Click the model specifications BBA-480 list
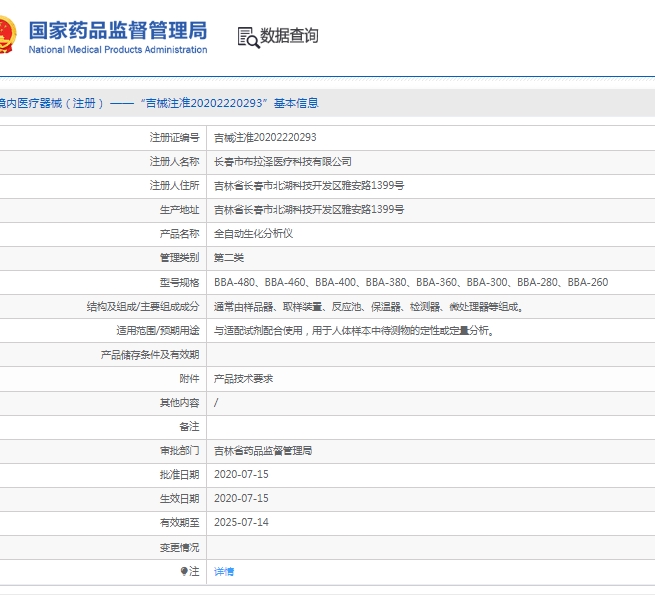The width and height of the screenshot is (655, 595). pyautogui.click(x=411, y=282)
